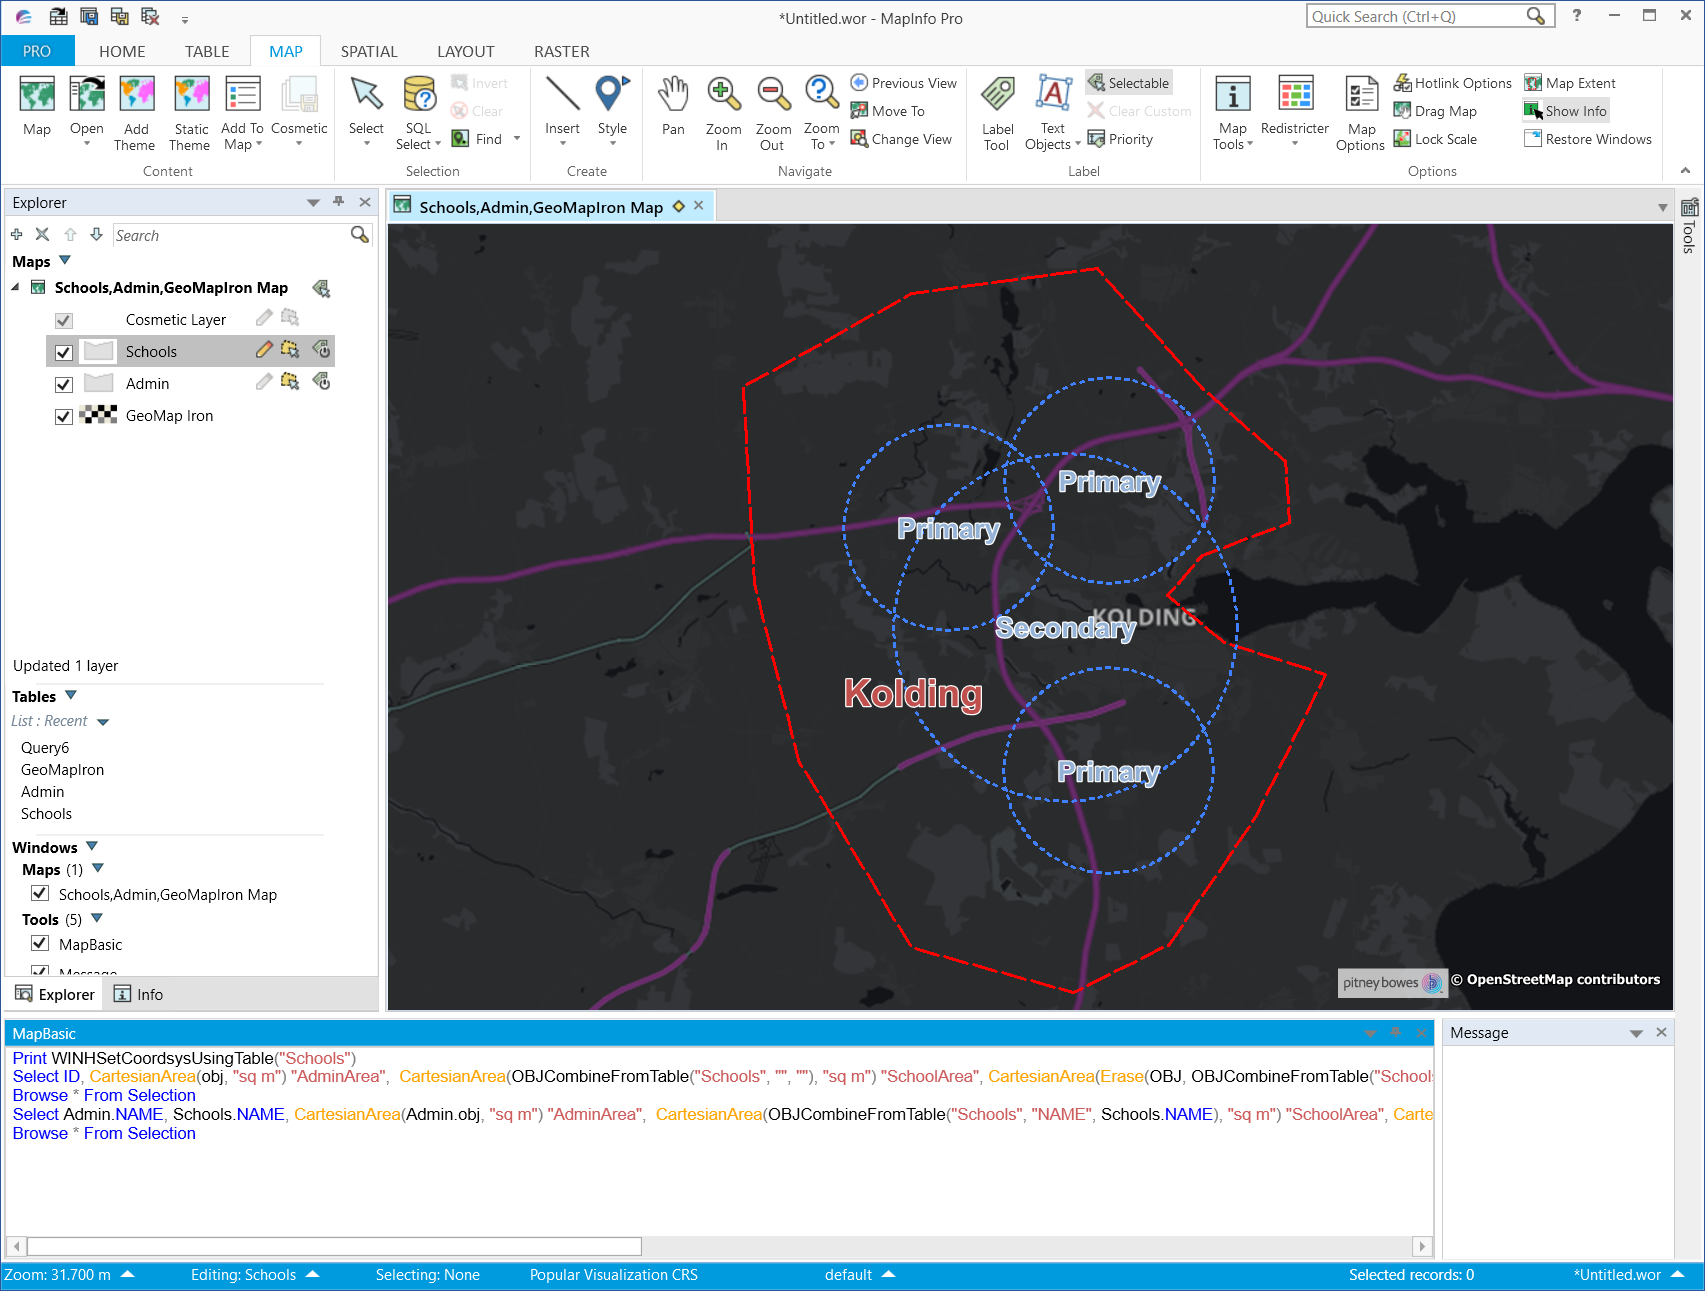
Task: Open Explorer panel options dropdown
Action: [313, 202]
